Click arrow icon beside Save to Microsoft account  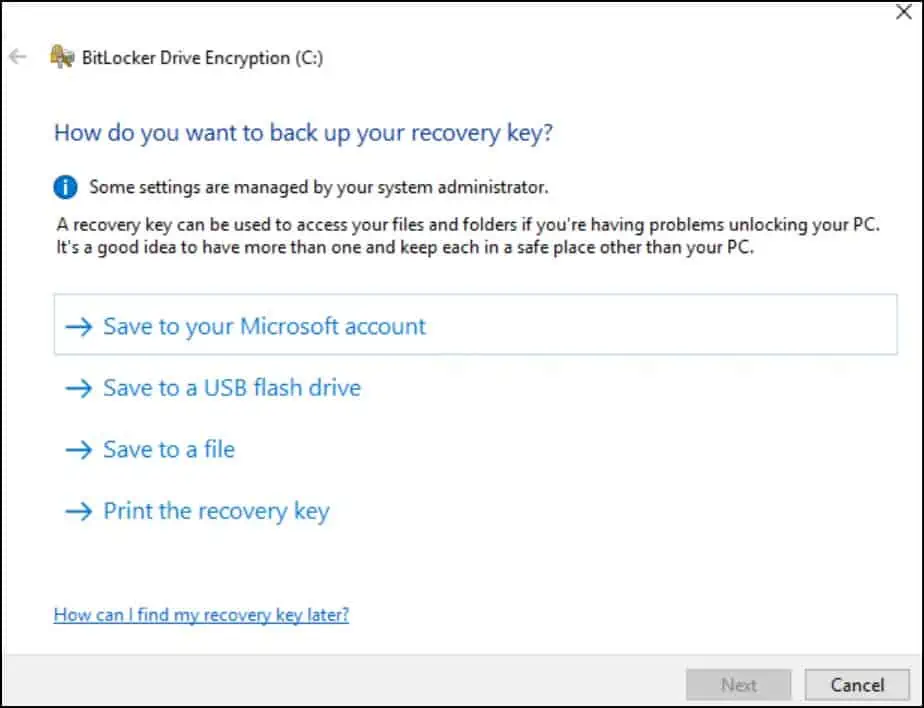78,327
